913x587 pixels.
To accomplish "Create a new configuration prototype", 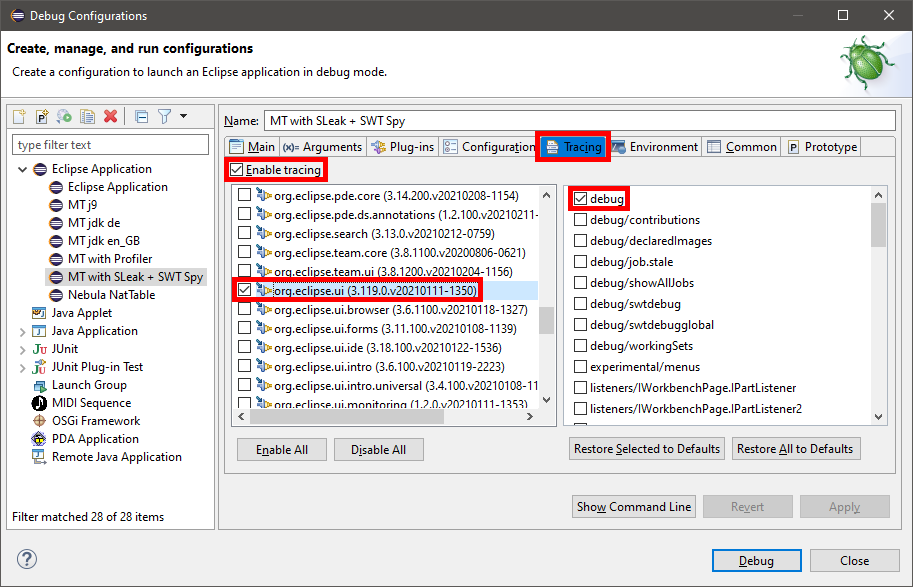I will click(41, 116).
